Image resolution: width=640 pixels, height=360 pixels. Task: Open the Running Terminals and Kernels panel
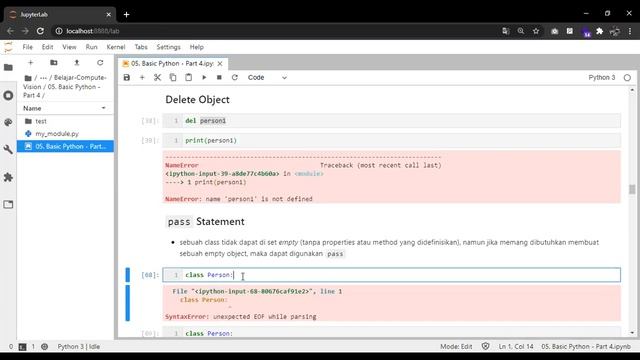pos(8,96)
